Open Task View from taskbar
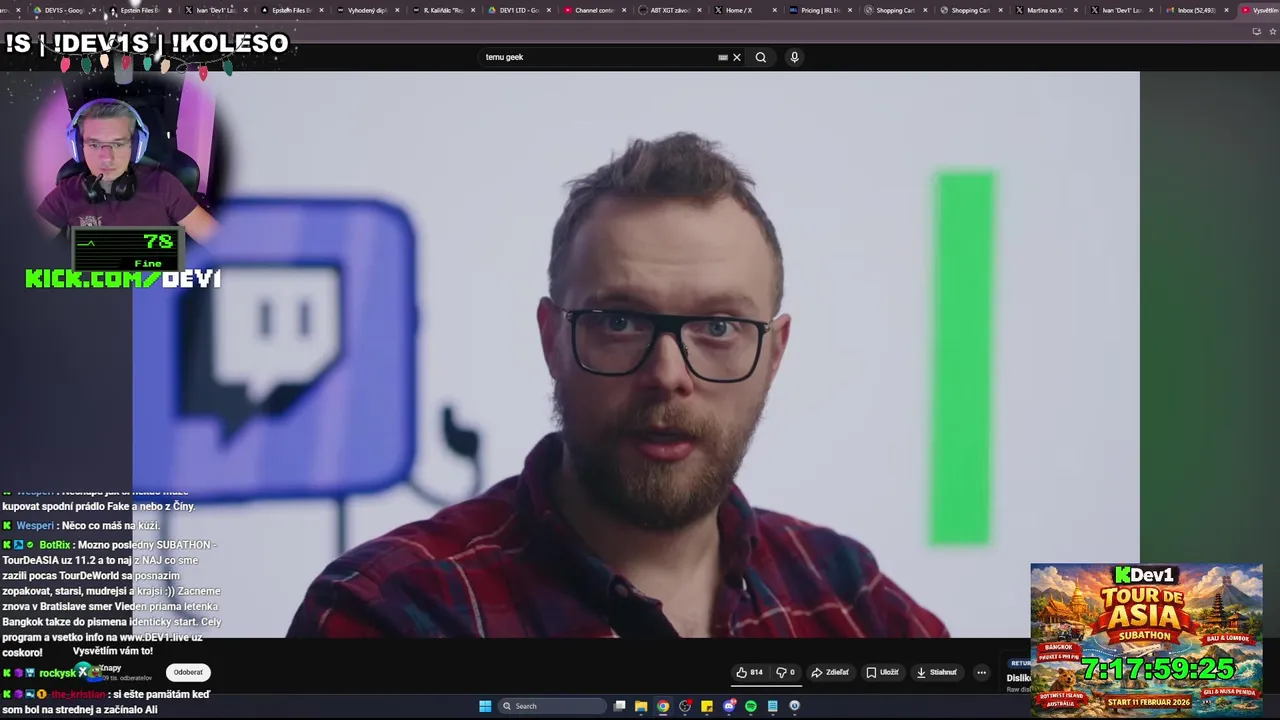The image size is (1280, 720). coord(620,706)
